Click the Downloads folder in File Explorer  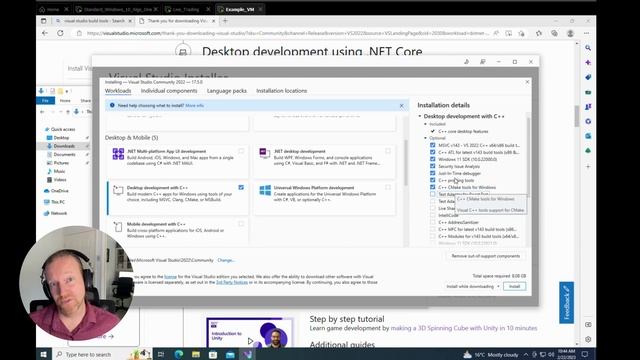click(64, 146)
